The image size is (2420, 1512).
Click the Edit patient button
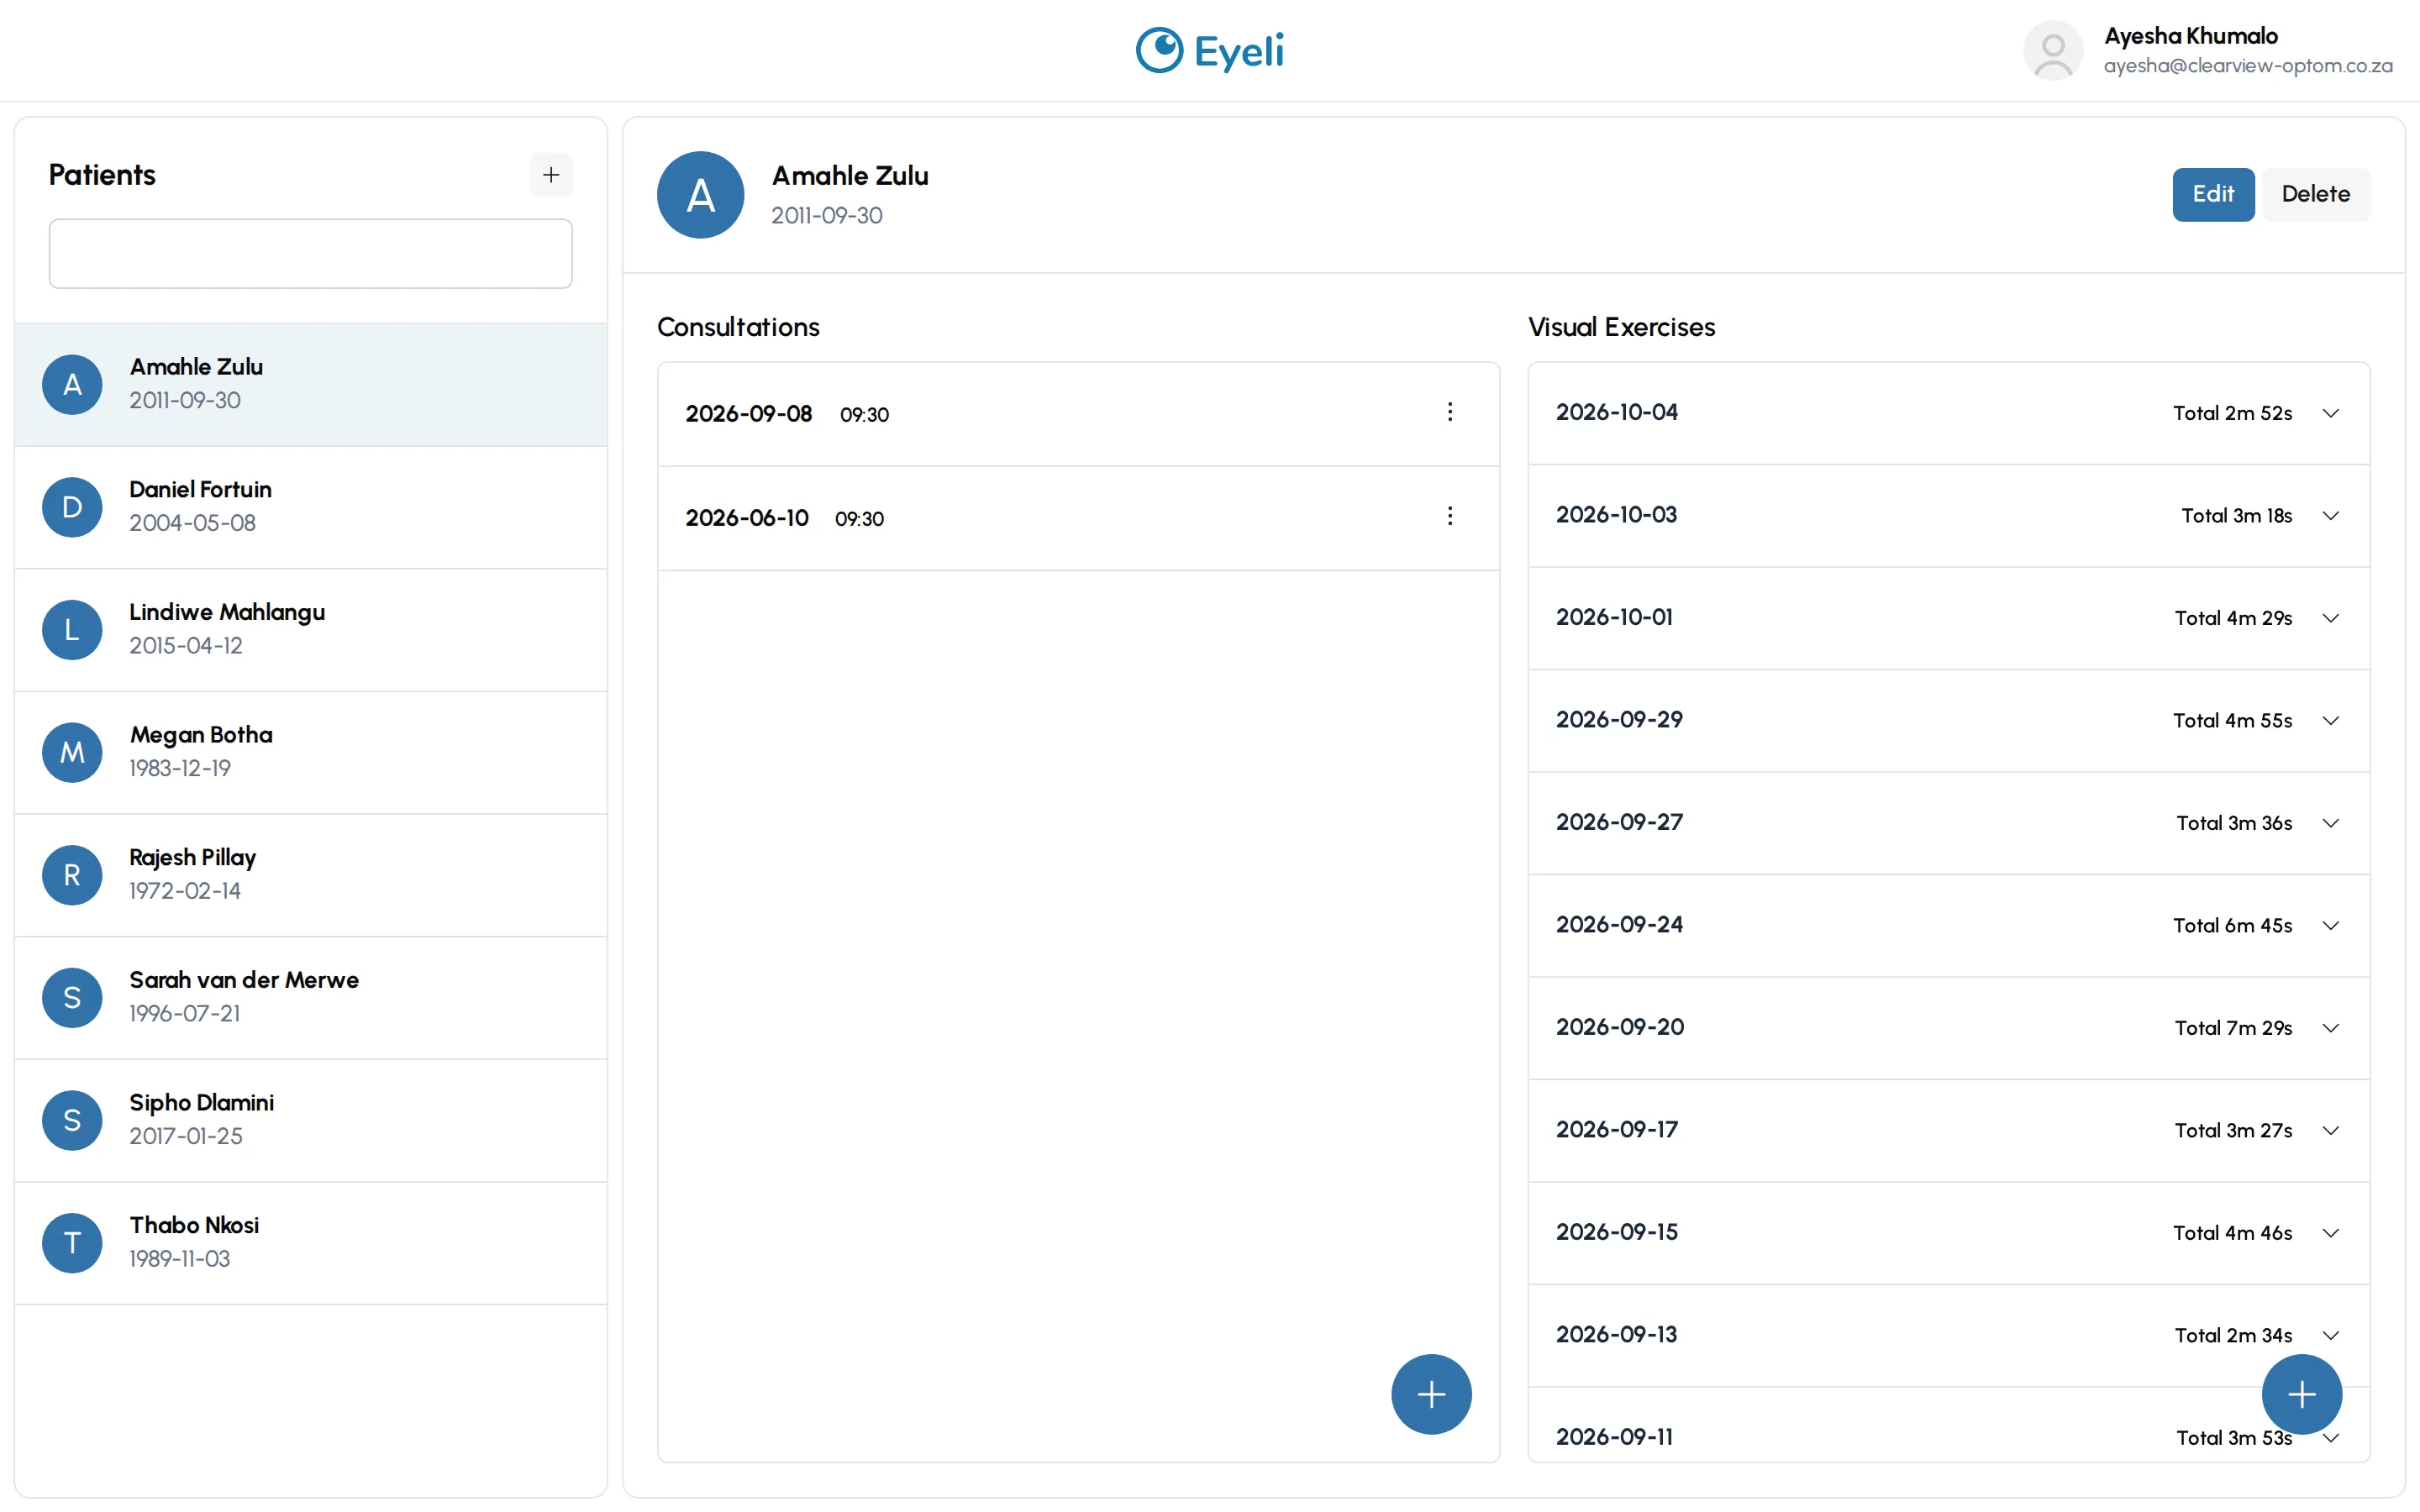2213,194
